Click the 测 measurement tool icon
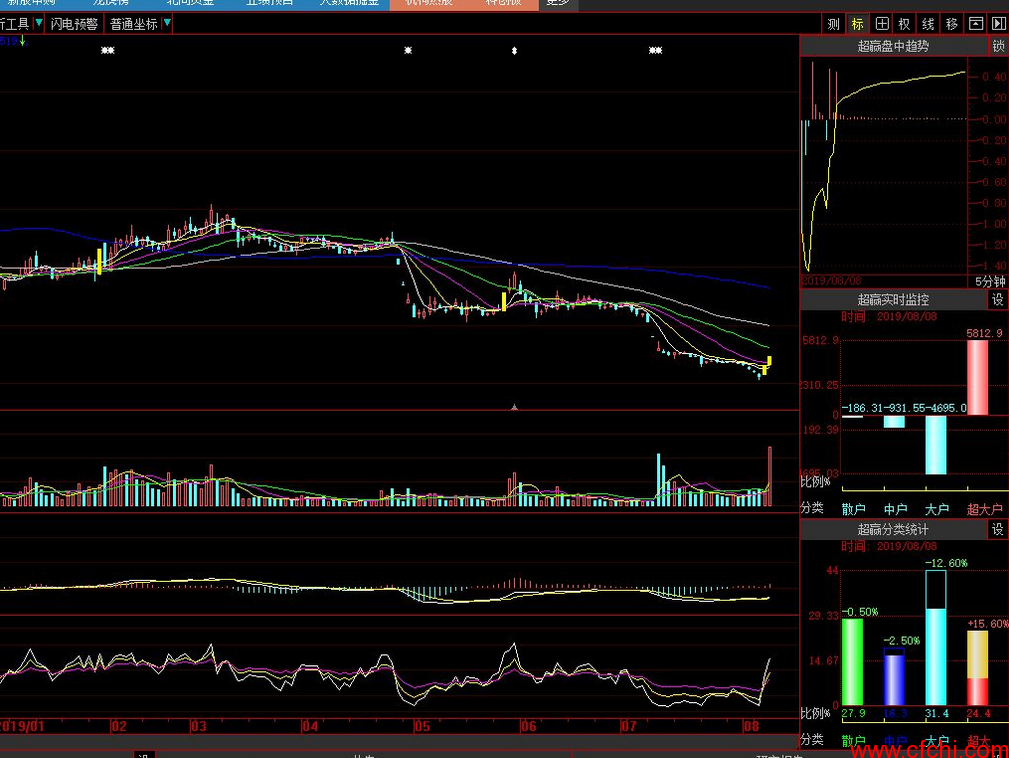This screenshot has height=758, width=1009. tap(834, 24)
